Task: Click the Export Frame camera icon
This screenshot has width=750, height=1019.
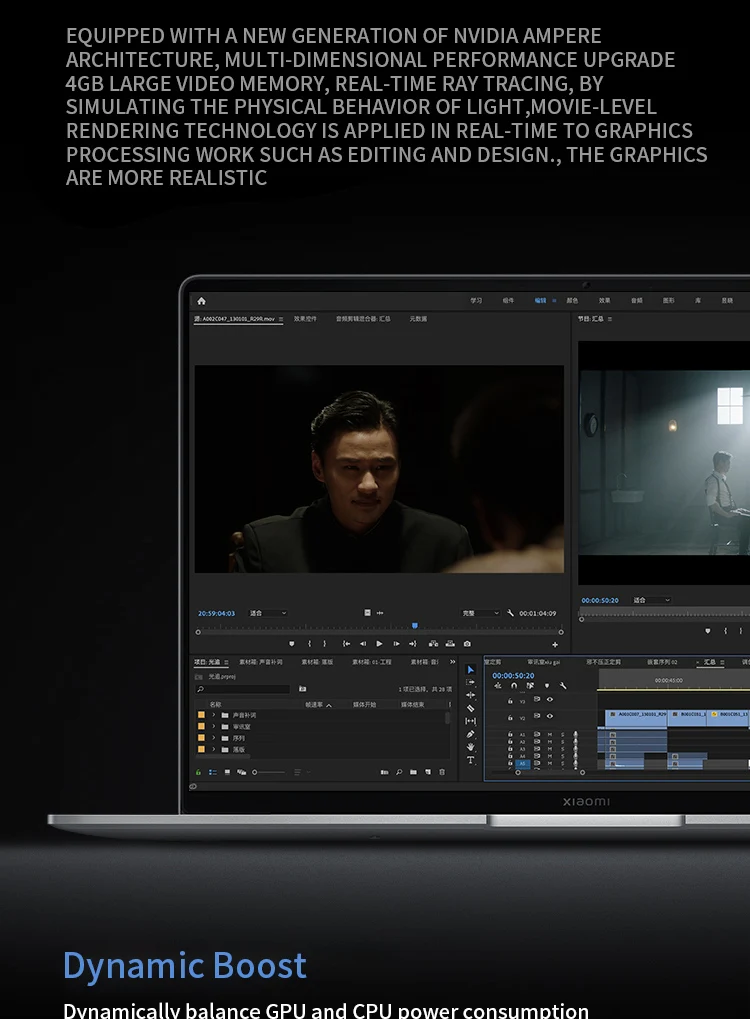Action: pyautogui.click(x=467, y=644)
